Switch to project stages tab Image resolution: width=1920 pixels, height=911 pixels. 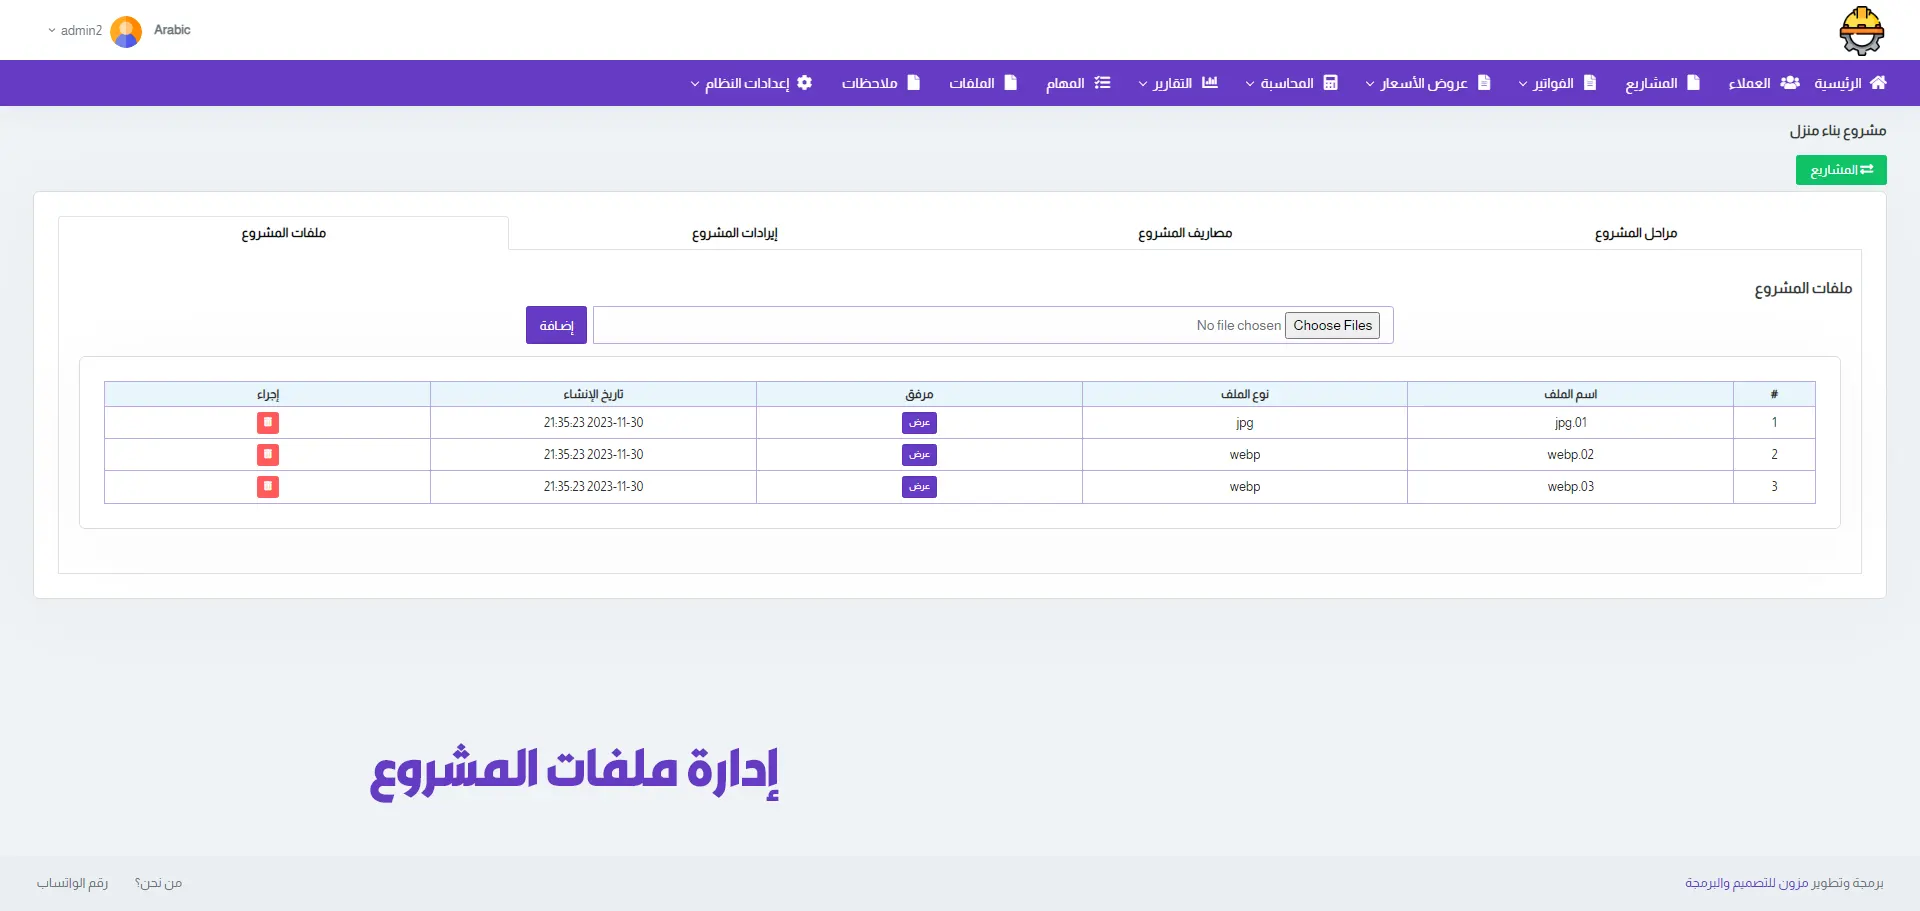coord(1635,233)
